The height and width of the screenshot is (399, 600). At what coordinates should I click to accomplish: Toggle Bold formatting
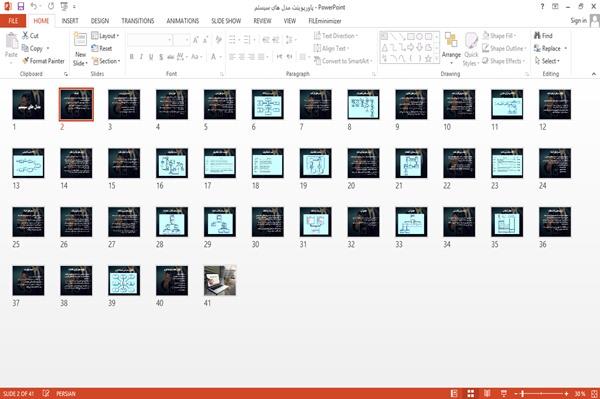pos(132,57)
